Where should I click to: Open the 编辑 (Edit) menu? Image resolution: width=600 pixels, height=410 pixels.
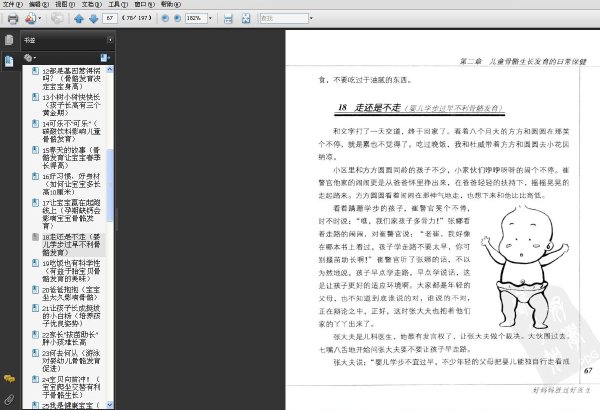tap(39, 4)
